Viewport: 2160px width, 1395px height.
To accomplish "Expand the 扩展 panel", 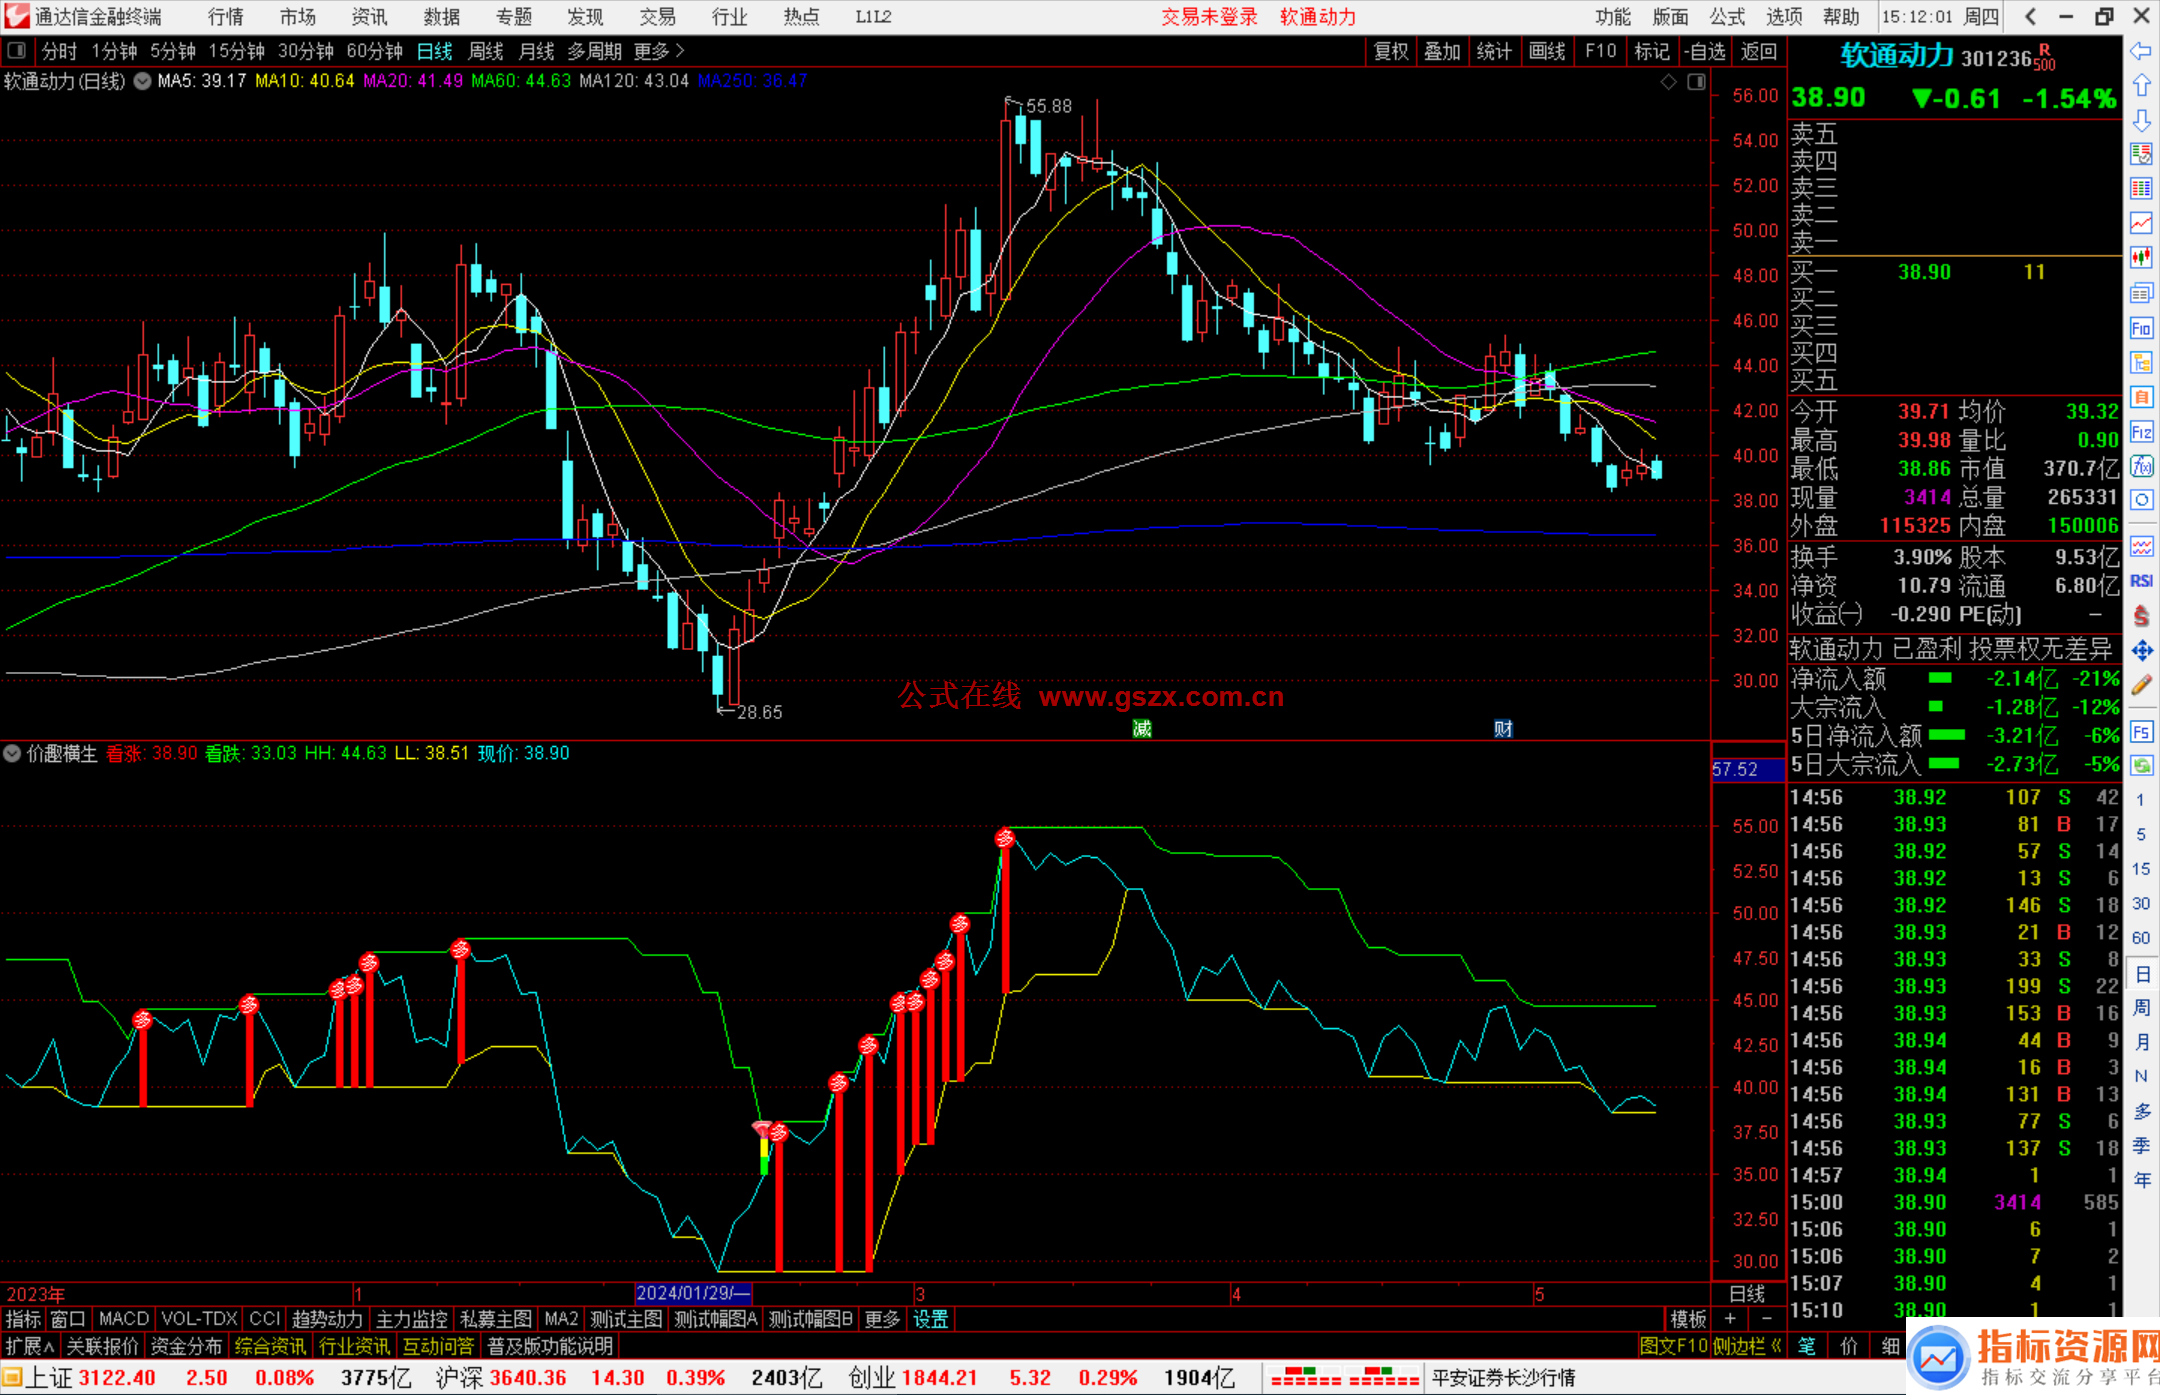I will pyautogui.click(x=29, y=1346).
